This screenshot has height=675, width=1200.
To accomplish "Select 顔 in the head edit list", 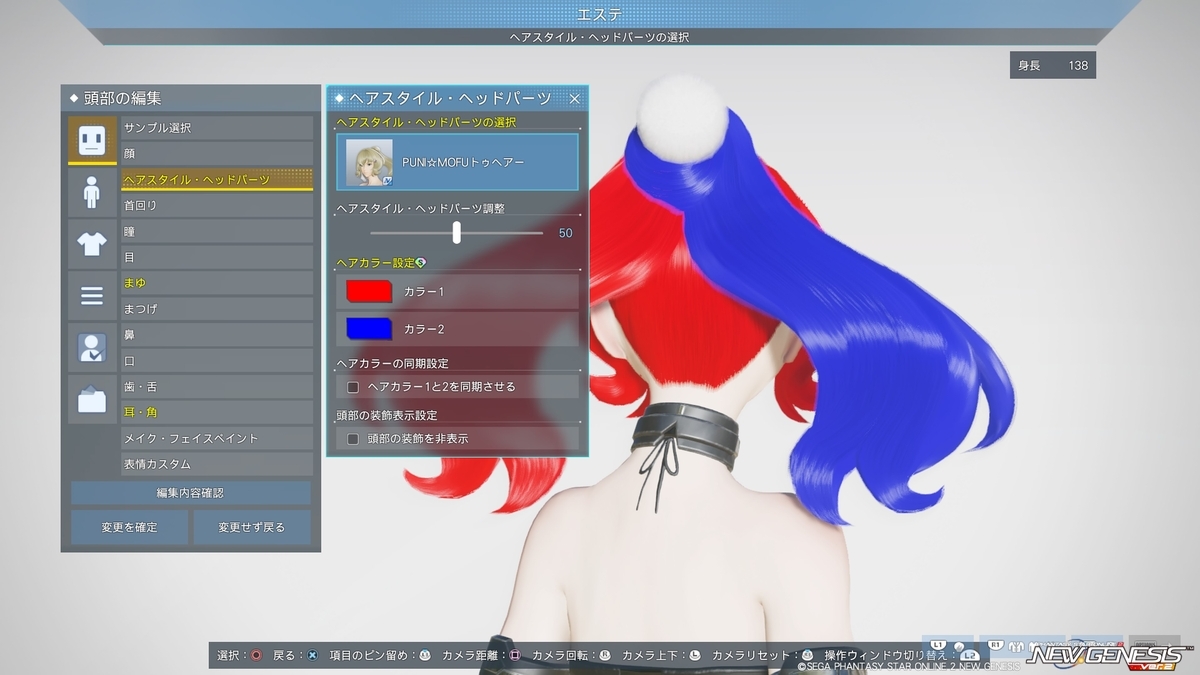I will [217, 154].
